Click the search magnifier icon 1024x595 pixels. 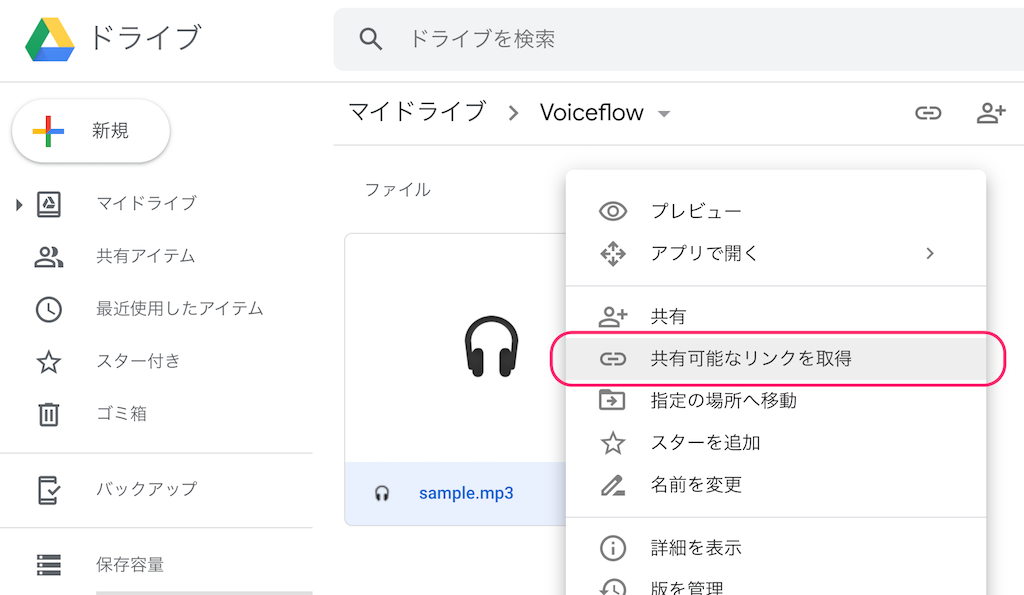[x=370, y=39]
